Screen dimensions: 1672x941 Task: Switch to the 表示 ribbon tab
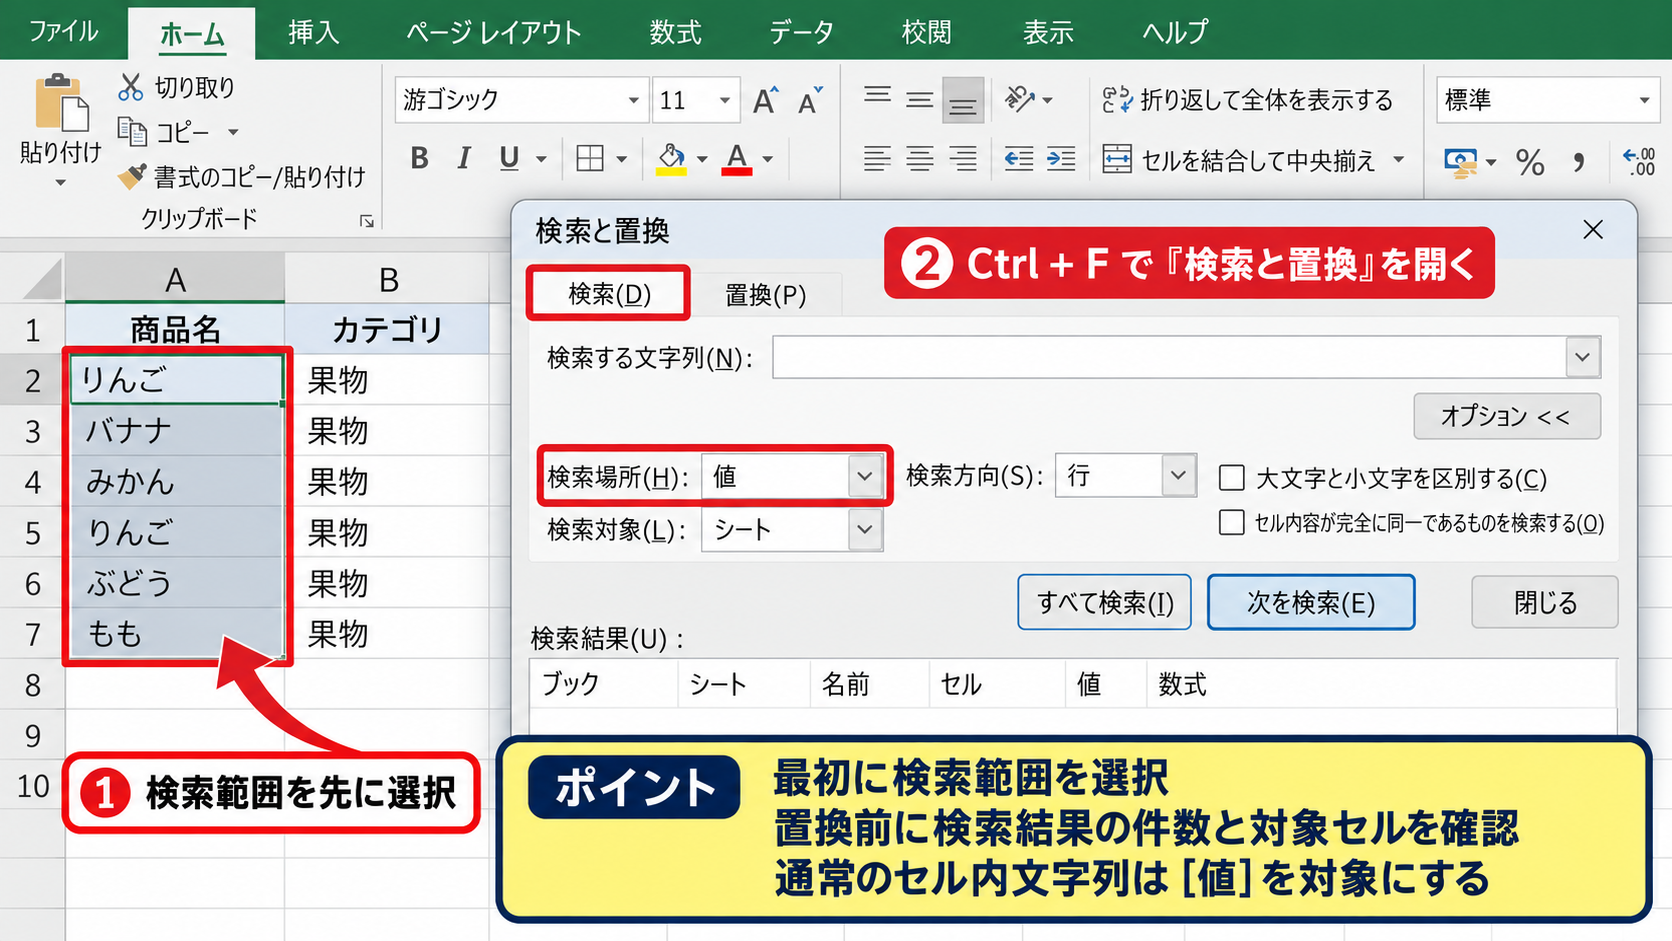[x=1048, y=32]
